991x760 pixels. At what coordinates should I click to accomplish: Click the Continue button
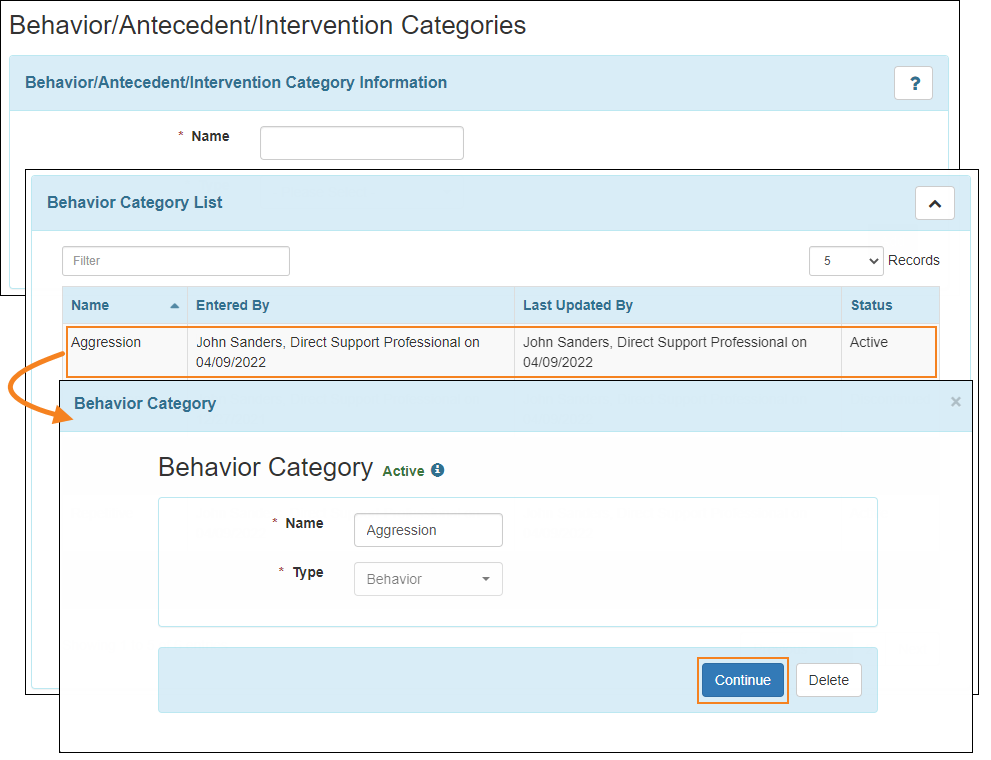742,680
